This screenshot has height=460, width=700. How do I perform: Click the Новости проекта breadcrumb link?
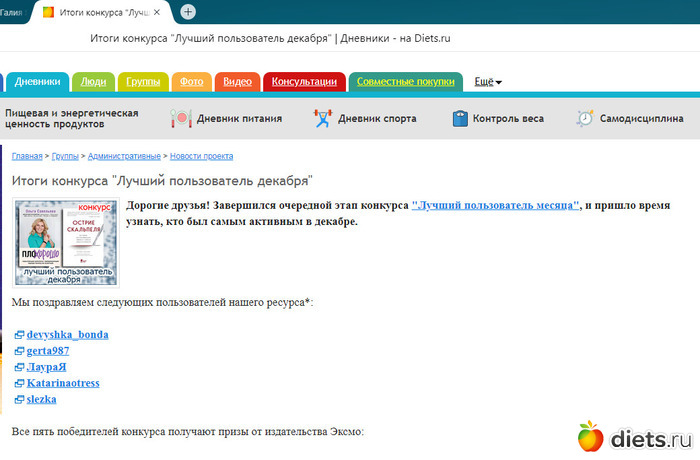pos(201,157)
